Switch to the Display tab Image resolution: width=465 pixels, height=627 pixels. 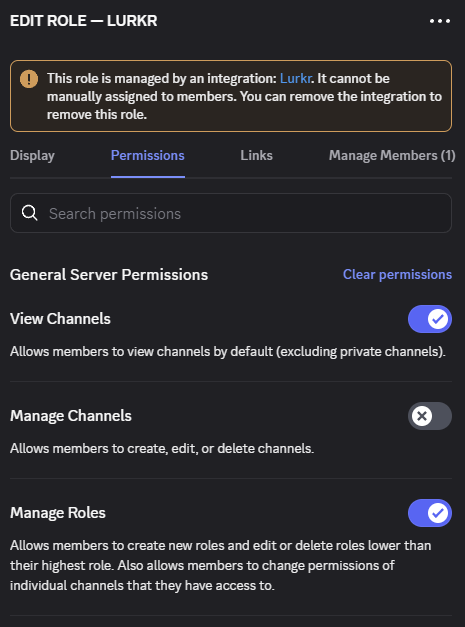[x=32, y=156]
